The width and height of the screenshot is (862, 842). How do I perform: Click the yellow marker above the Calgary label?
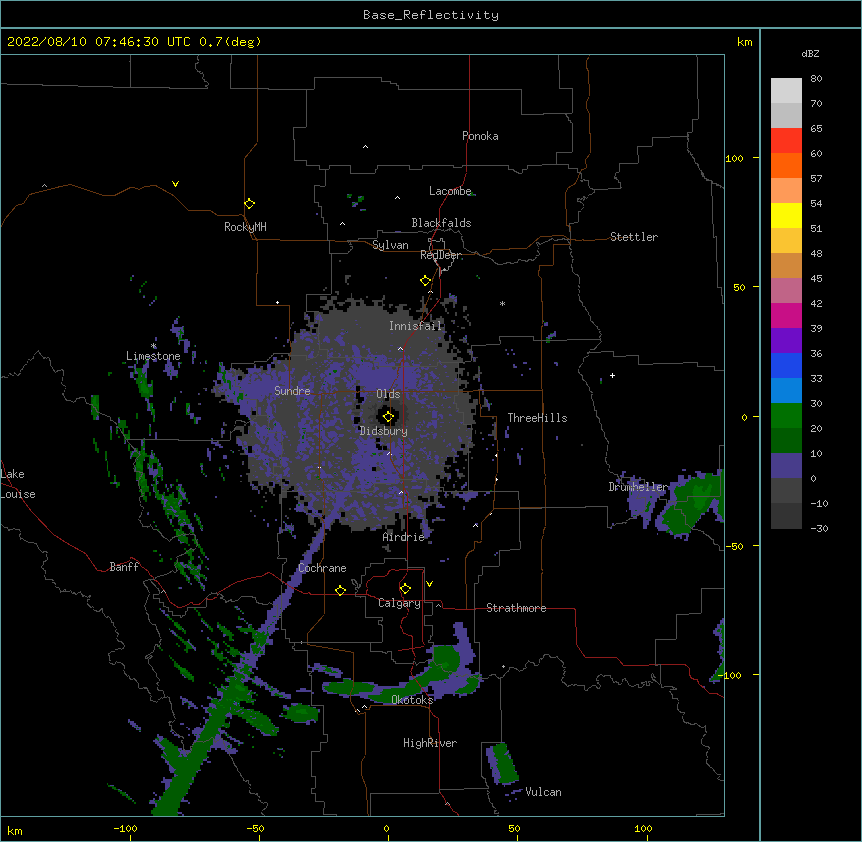(405, 589)
